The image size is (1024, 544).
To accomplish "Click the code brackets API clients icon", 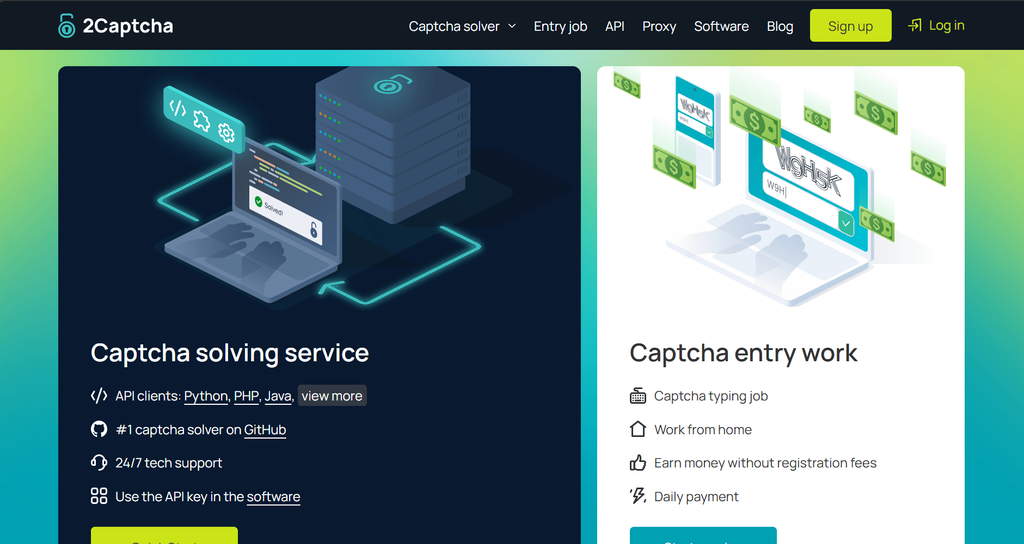I will (99, 396).
